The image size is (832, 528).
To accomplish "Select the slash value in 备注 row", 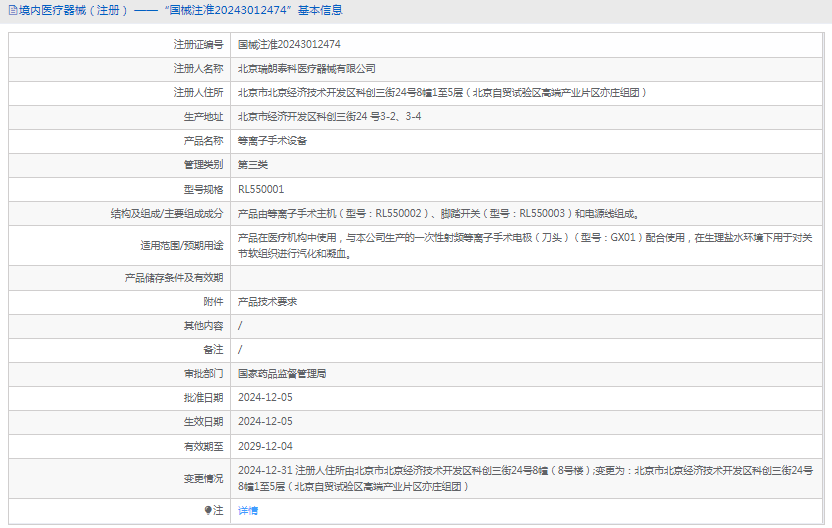I will coord(240,350).
